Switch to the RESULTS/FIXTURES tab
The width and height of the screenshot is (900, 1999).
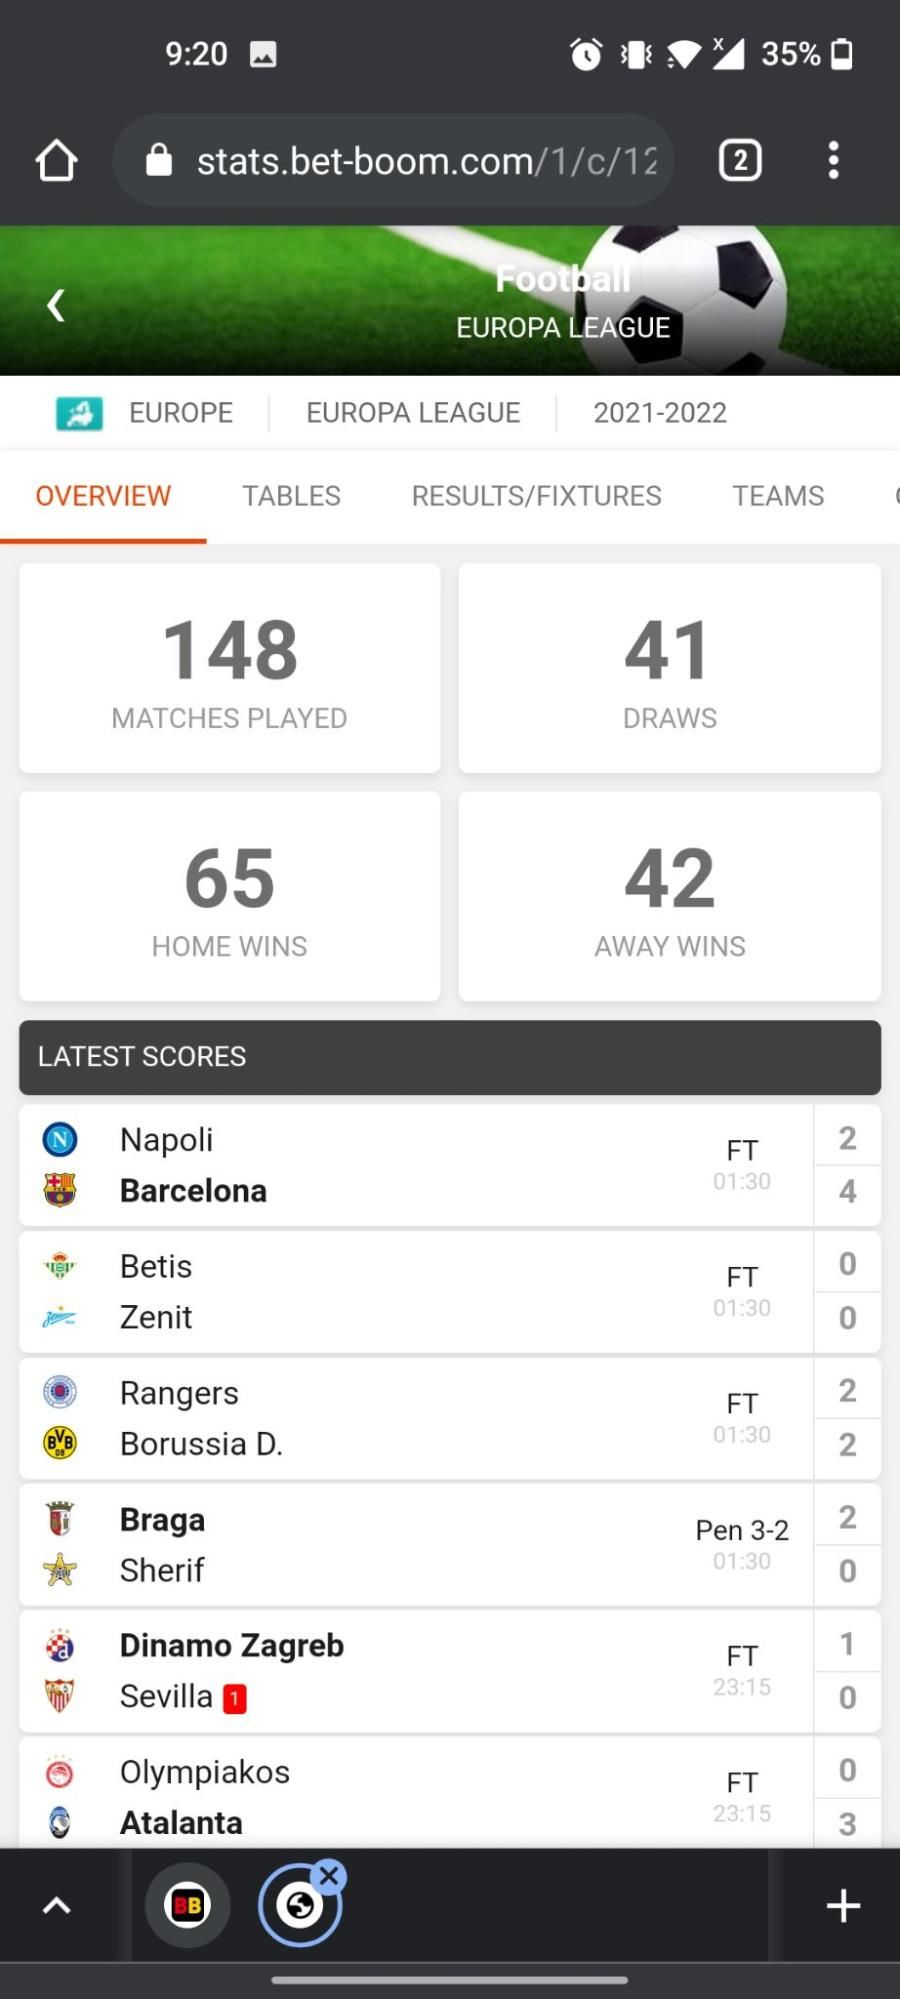536,496
